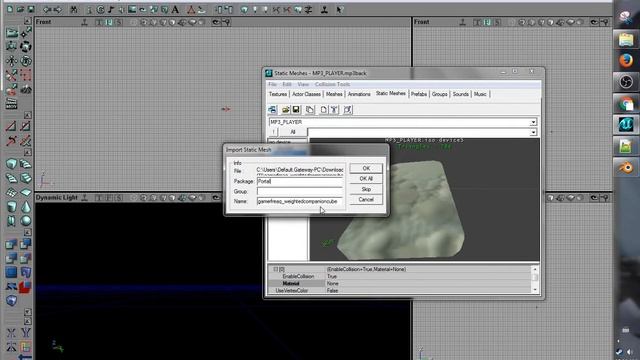The width and height of the screenshot is (640, 360).
Task: Click the New map icon
Action: tap(10, 9)
